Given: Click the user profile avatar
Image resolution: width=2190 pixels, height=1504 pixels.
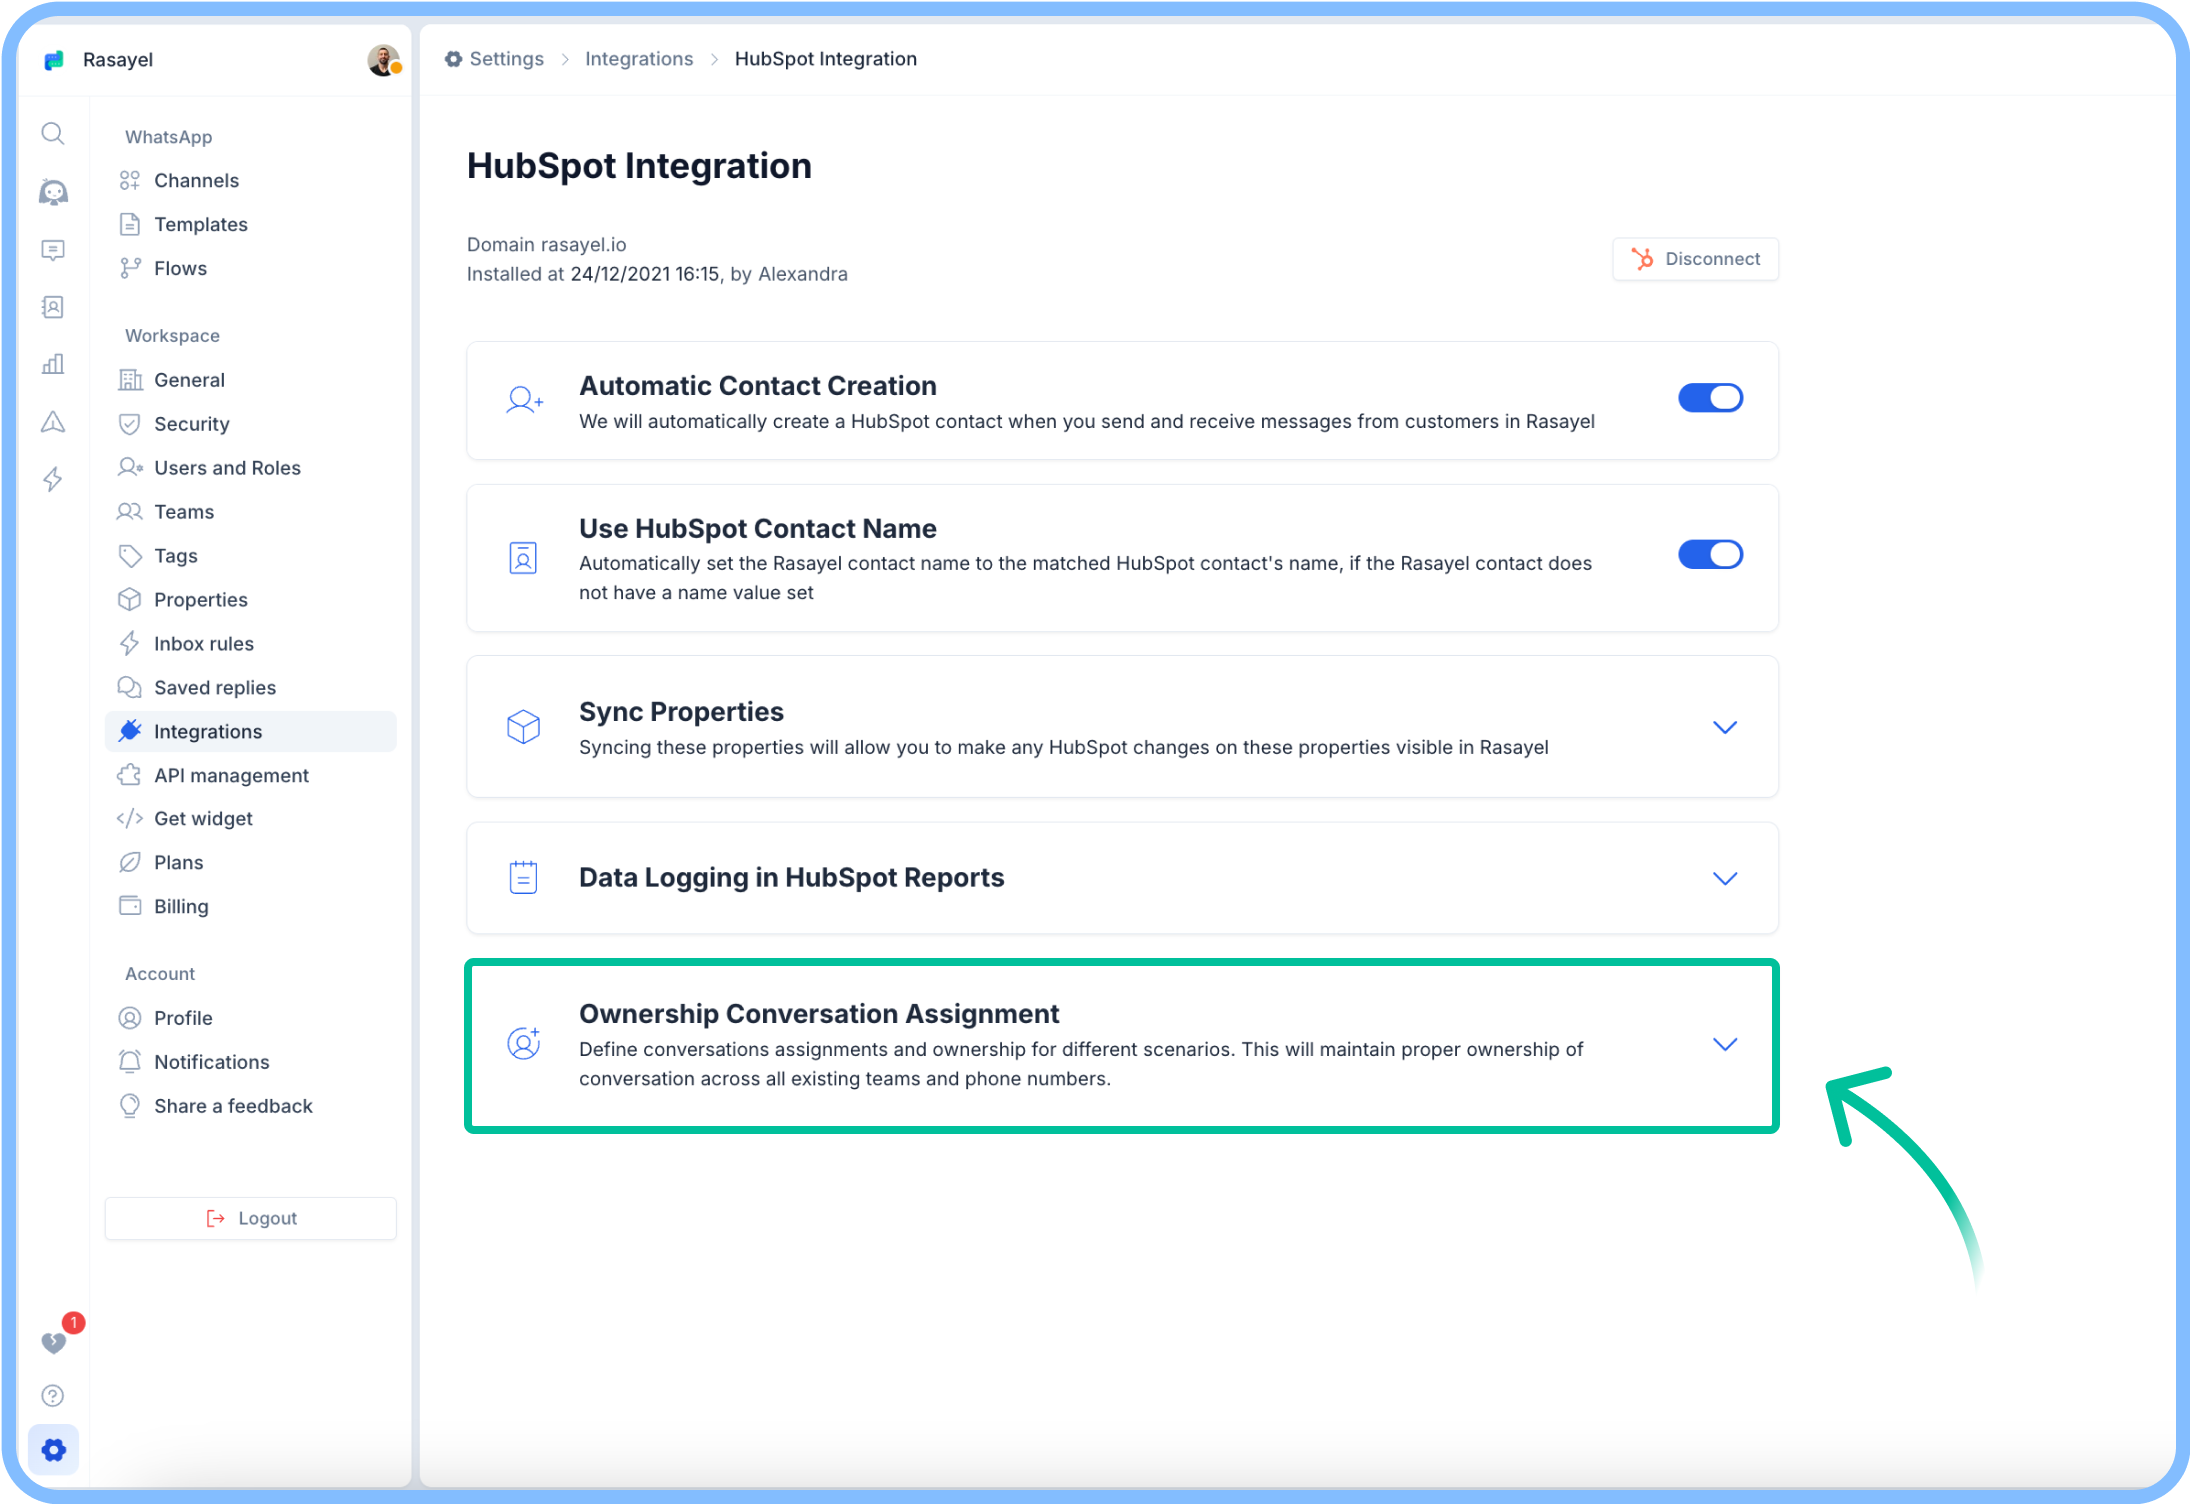Looking at the screenshot, I should pos(383,60).
